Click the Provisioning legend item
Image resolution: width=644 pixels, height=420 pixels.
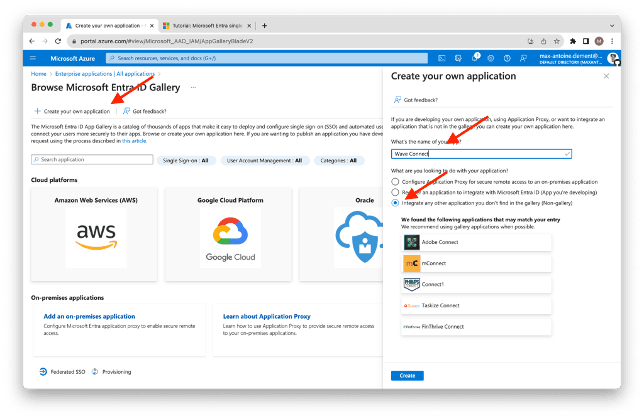[111, 372]
